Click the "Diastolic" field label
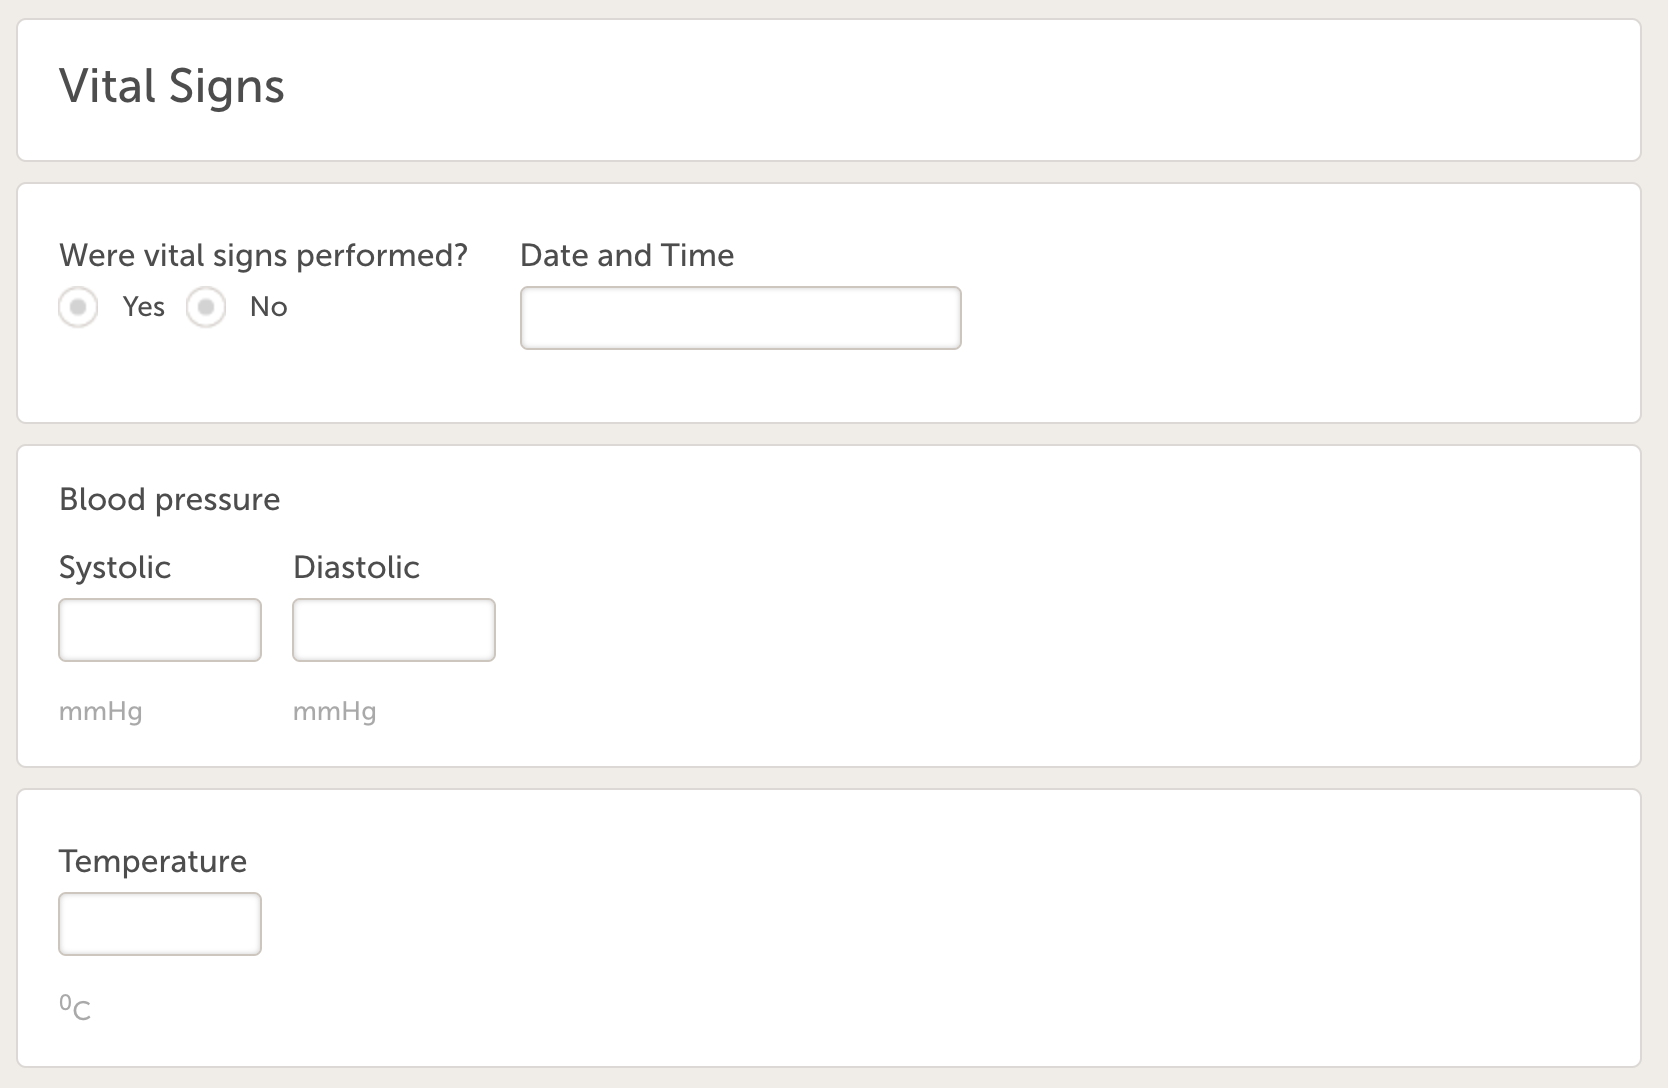This screenshot has width=1668, height=1088. [356, 567]
